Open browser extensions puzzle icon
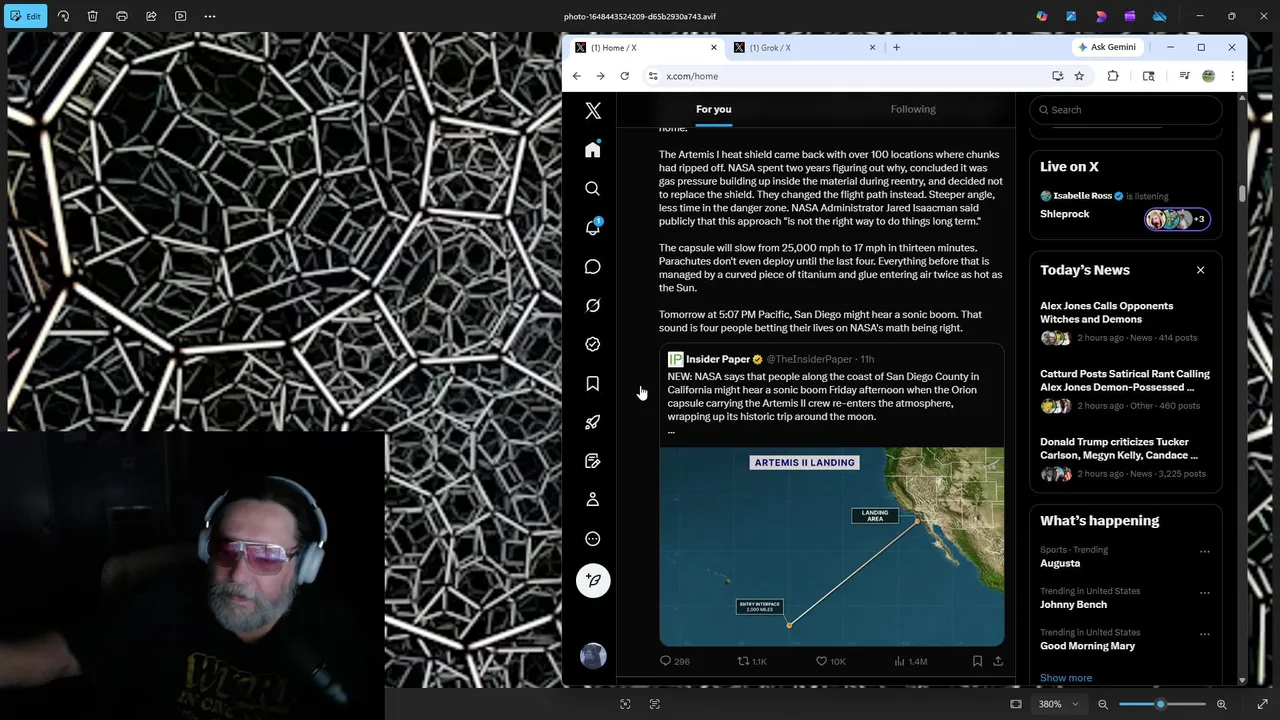The height and width of the screenshot is (720, 1280). 1112,76
